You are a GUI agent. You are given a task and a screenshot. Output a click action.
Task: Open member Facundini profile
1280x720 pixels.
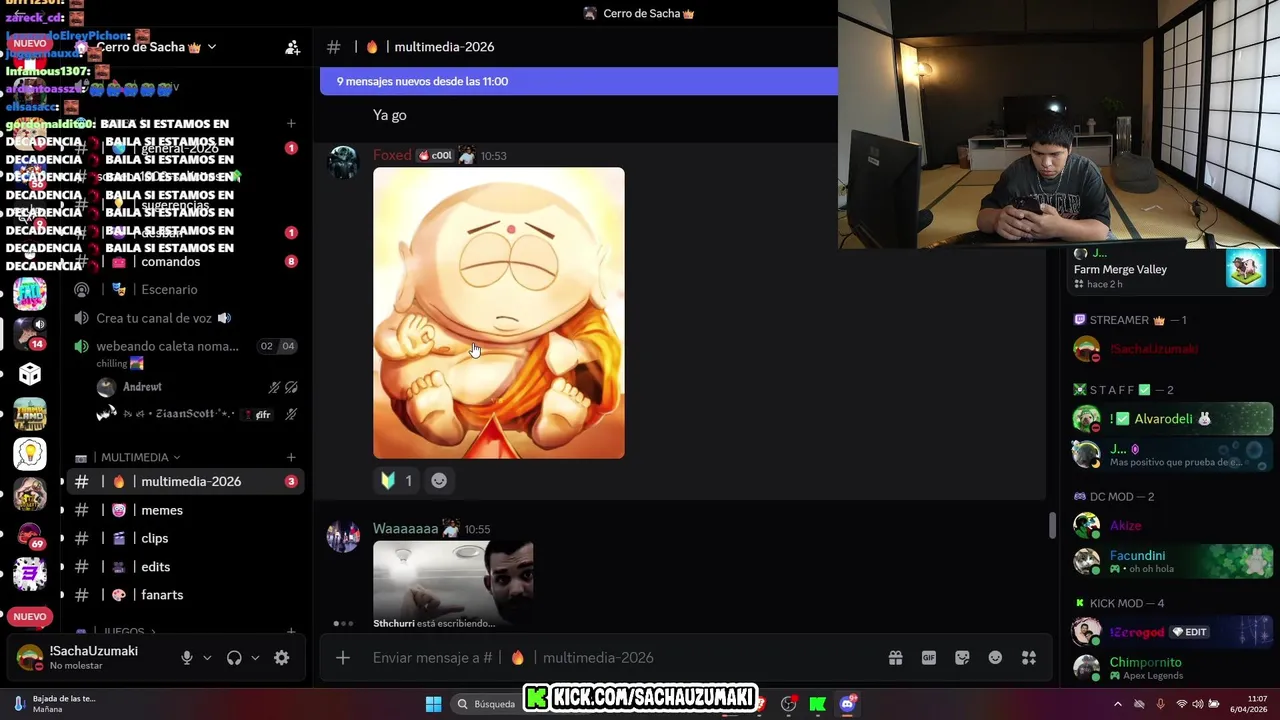click(x=1171, y=561)
